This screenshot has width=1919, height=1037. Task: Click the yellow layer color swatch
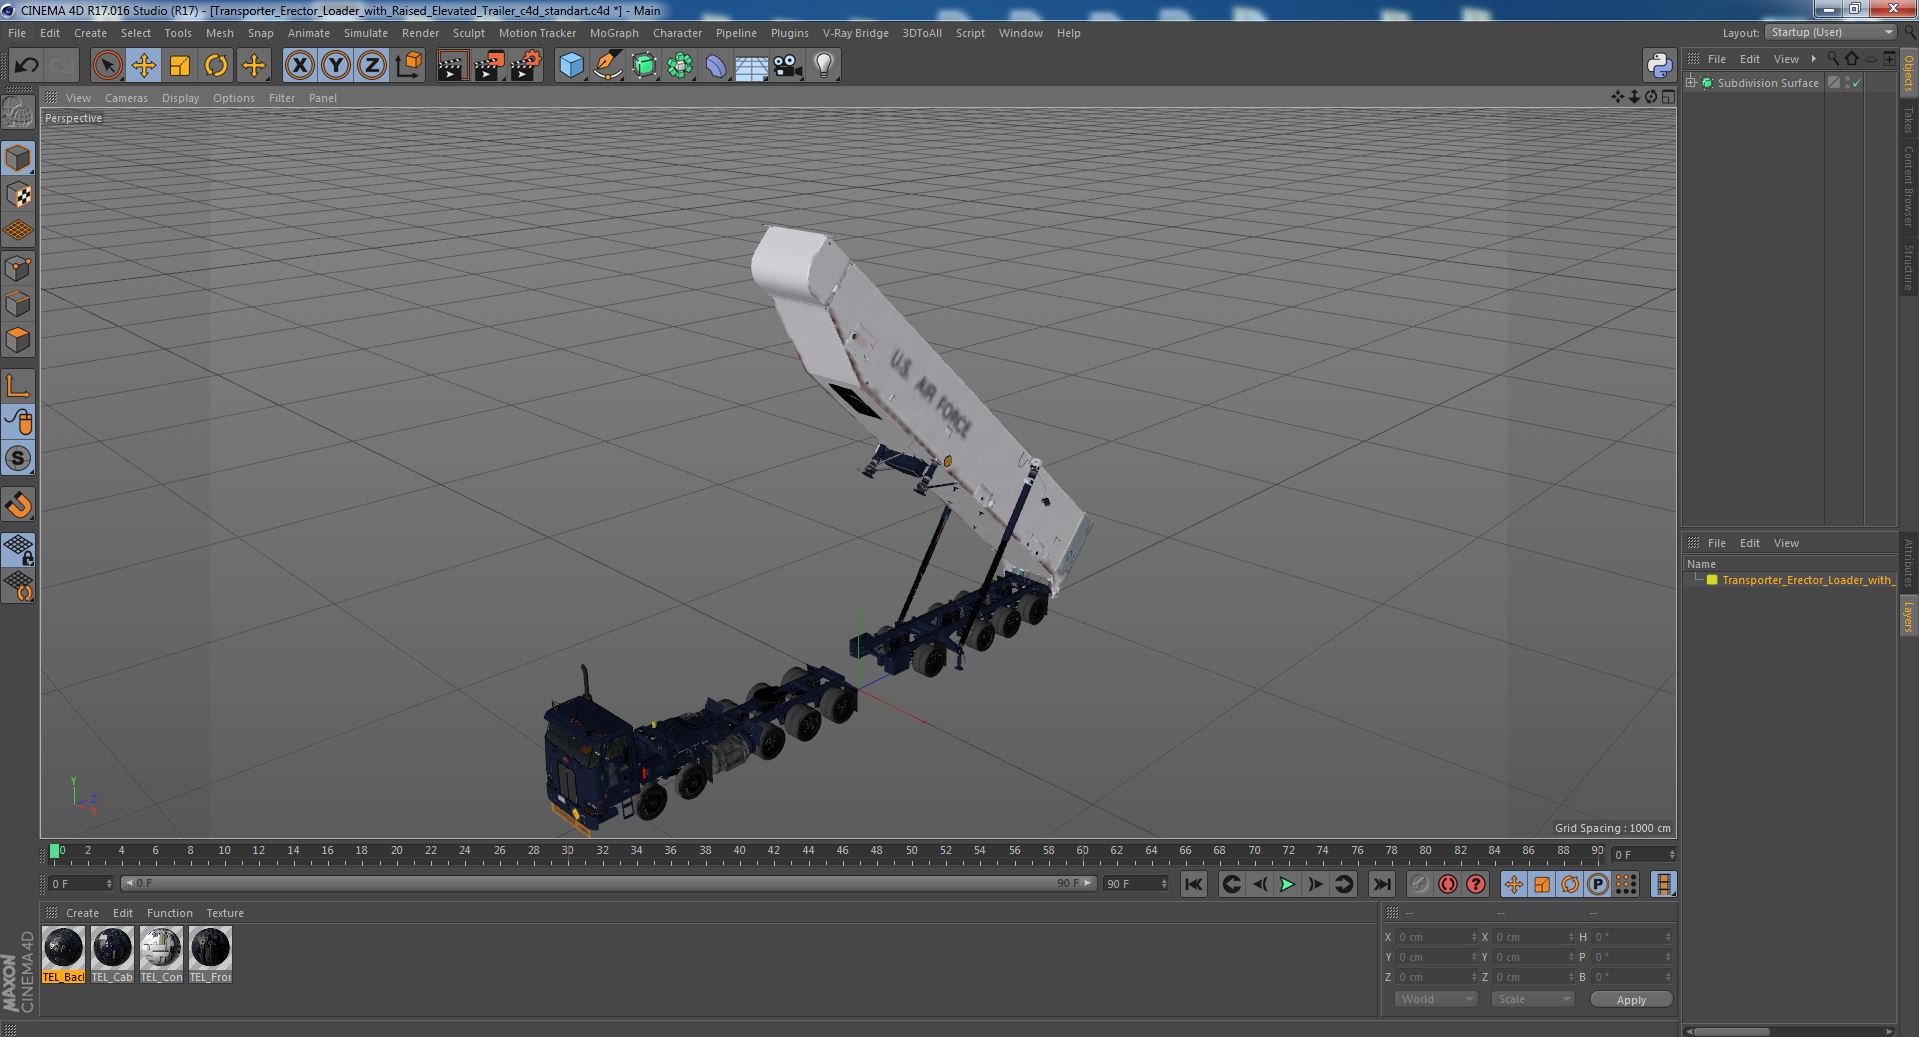point(1712,580)
